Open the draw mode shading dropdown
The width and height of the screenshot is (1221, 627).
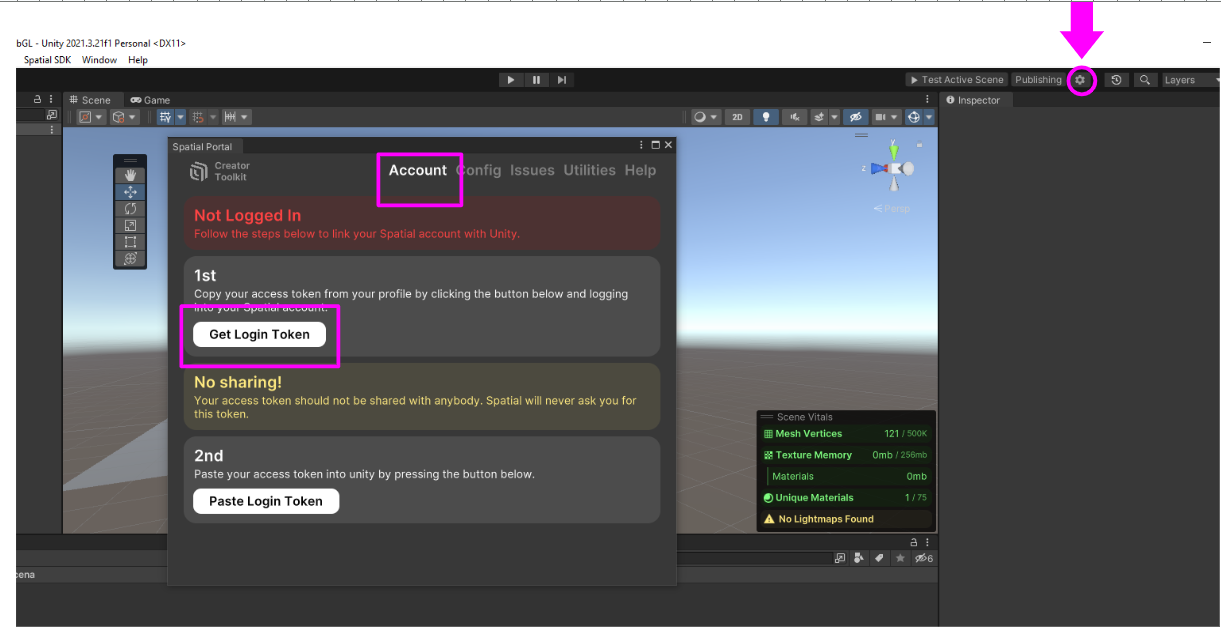click(706, 117)
